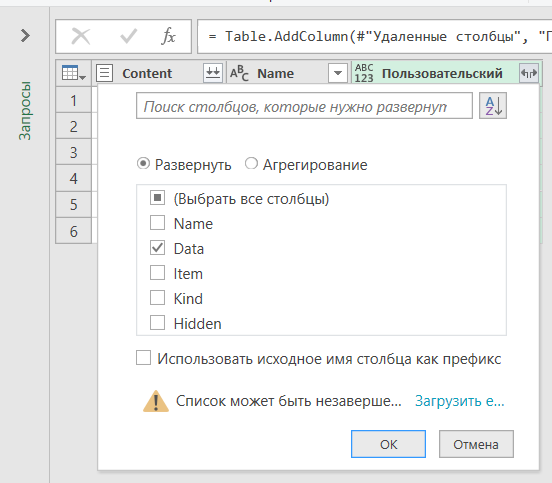
Task: Select row number 5 header
Action: [x=74, y=204]
